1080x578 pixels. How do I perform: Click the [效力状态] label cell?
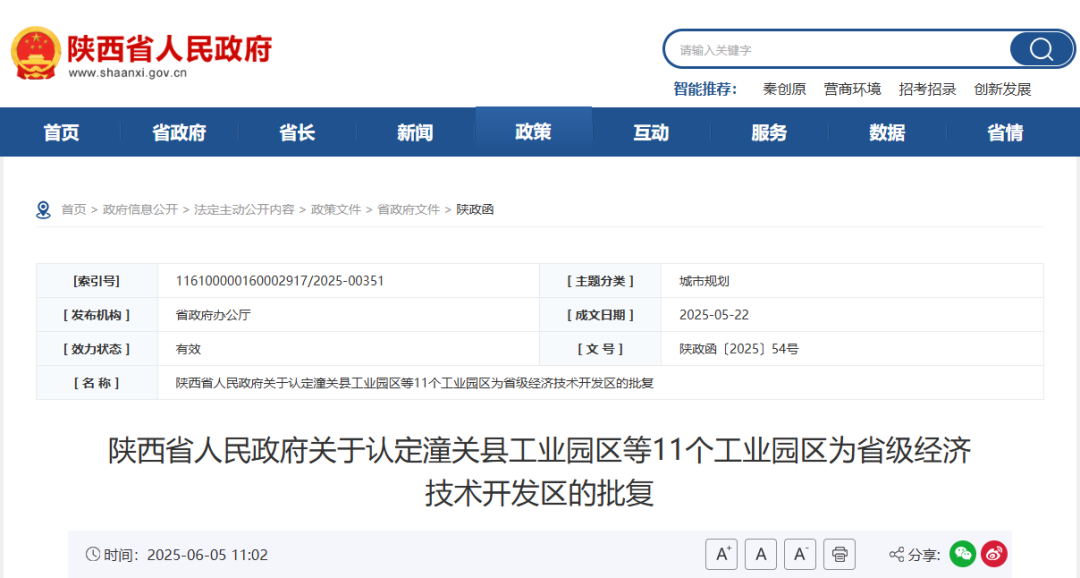96,349
